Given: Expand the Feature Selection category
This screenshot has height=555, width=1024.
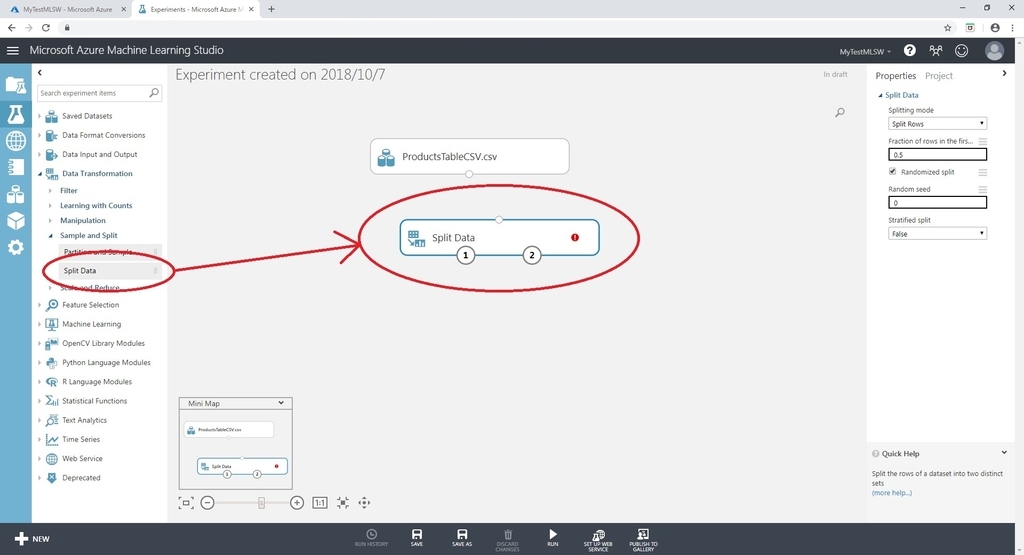Looking at the screenshot, I should [x=39, y=305].
